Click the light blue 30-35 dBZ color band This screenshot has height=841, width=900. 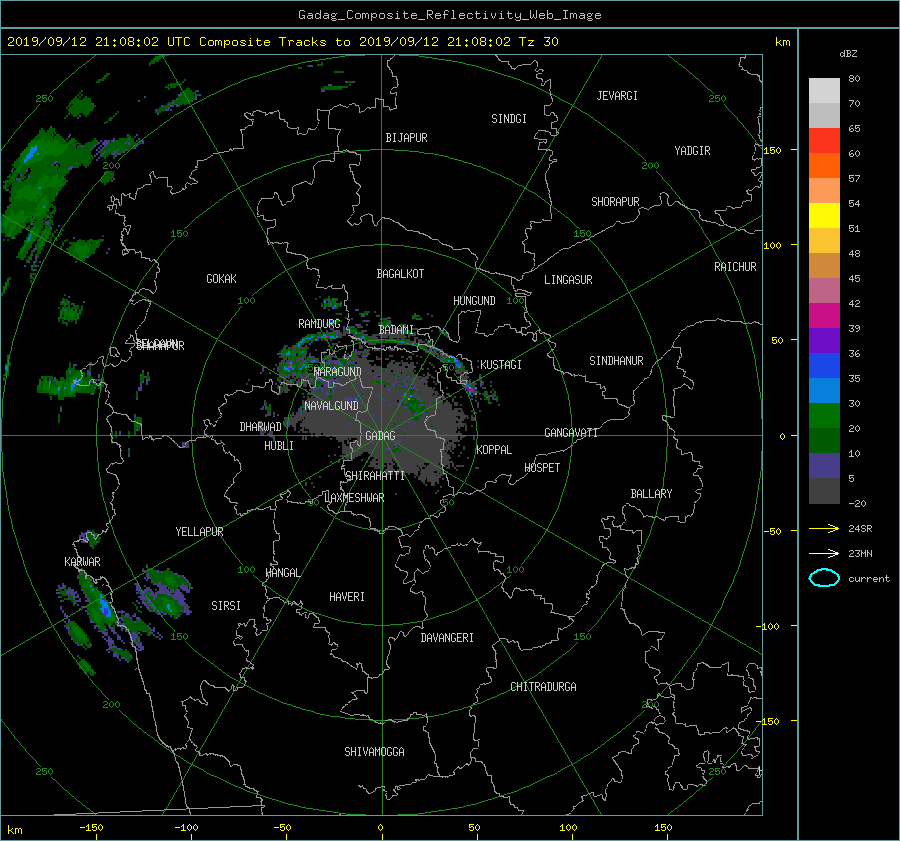click(x=824, y=391)
